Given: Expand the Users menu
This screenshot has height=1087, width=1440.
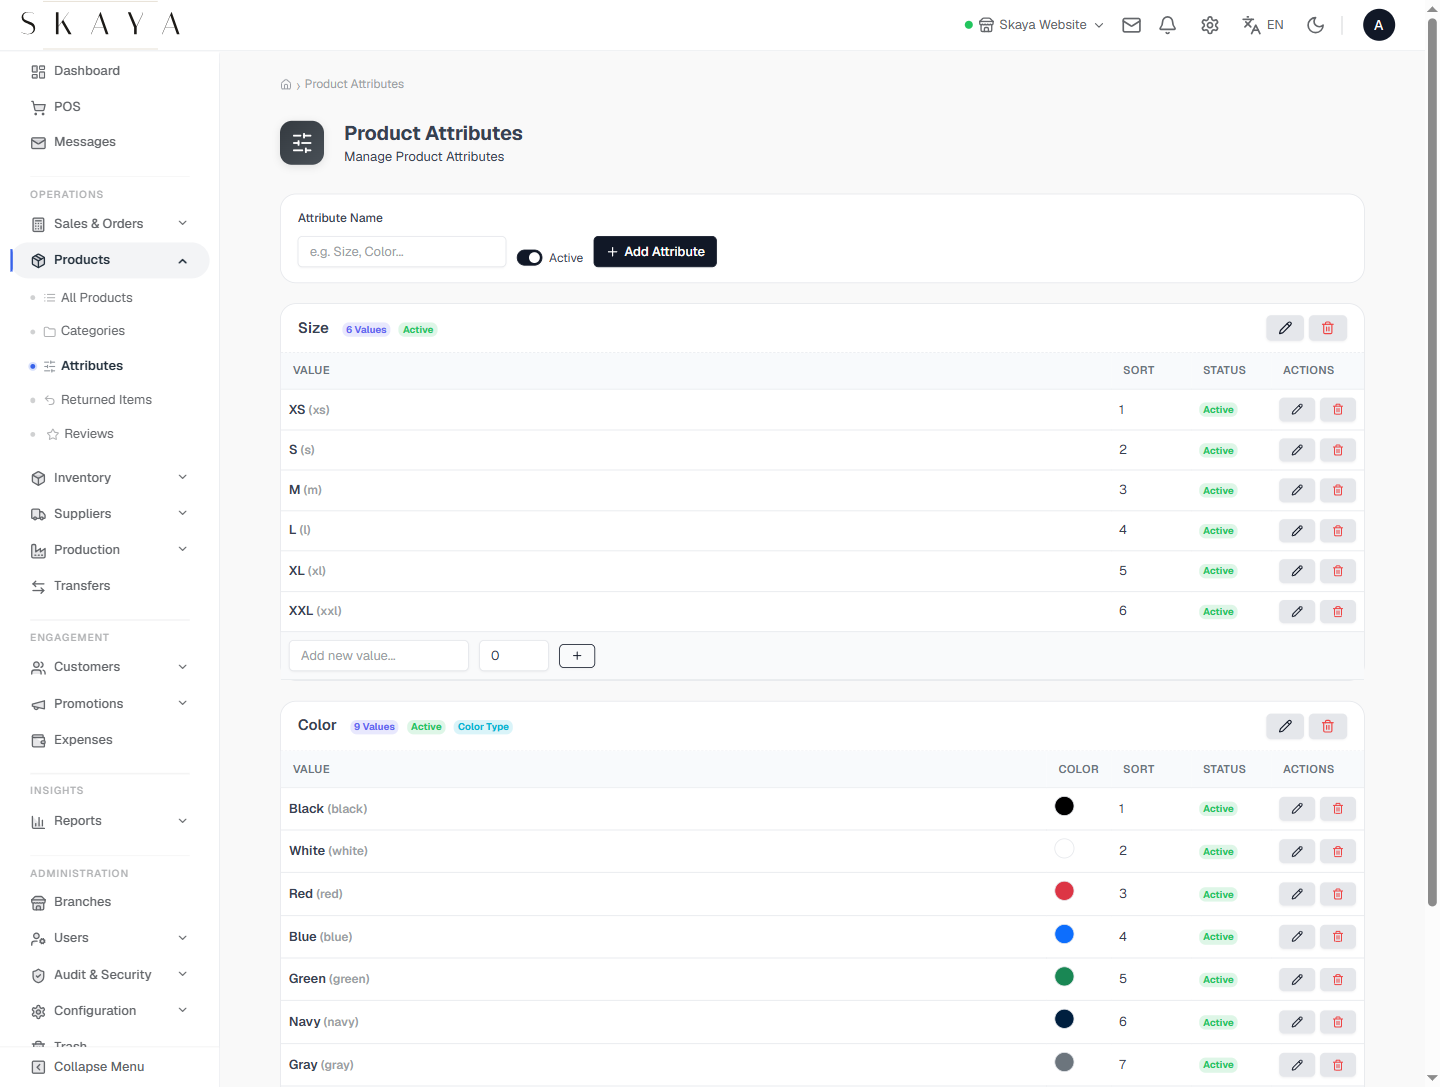Looking at the screenshot, I should coord(110,938).
